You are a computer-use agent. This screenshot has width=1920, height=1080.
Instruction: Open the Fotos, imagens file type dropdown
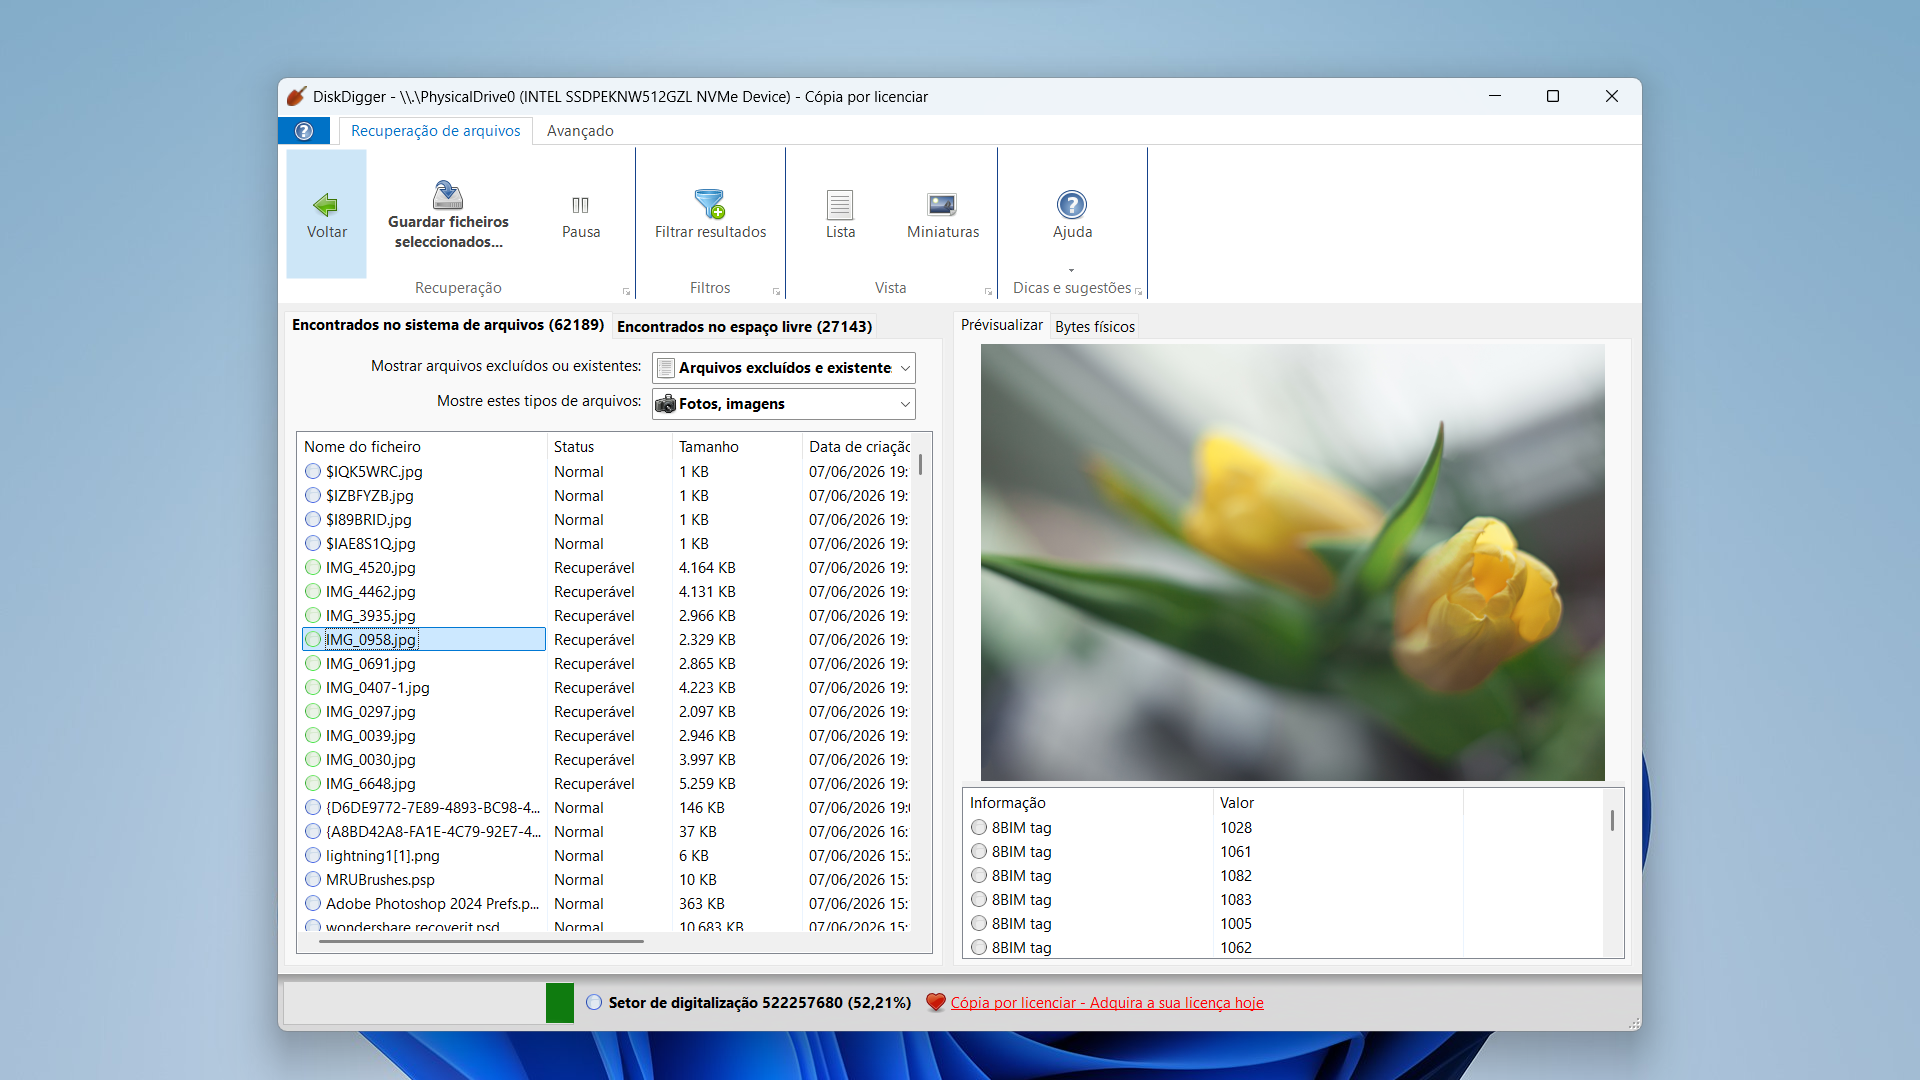click(x=784, y=404)
